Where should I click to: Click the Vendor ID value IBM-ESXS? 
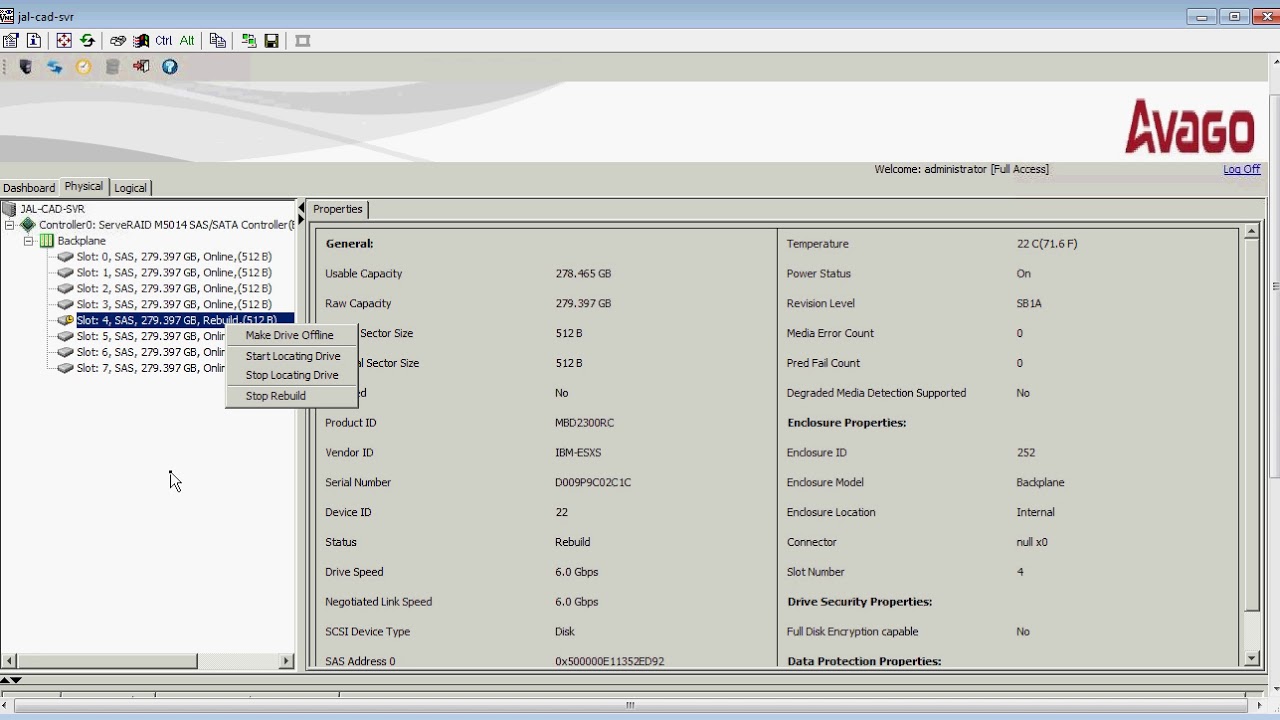pos(578,453)
